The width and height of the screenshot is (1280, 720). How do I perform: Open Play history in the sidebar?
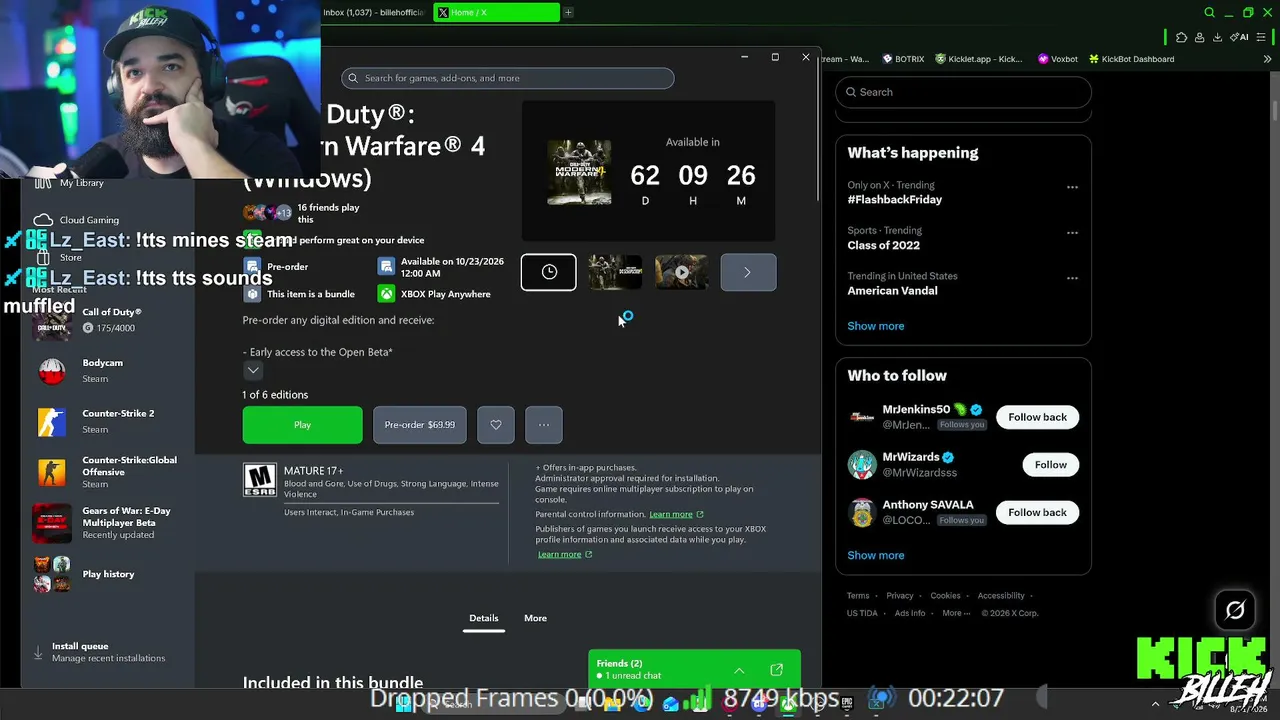click(x=108, y=574)
